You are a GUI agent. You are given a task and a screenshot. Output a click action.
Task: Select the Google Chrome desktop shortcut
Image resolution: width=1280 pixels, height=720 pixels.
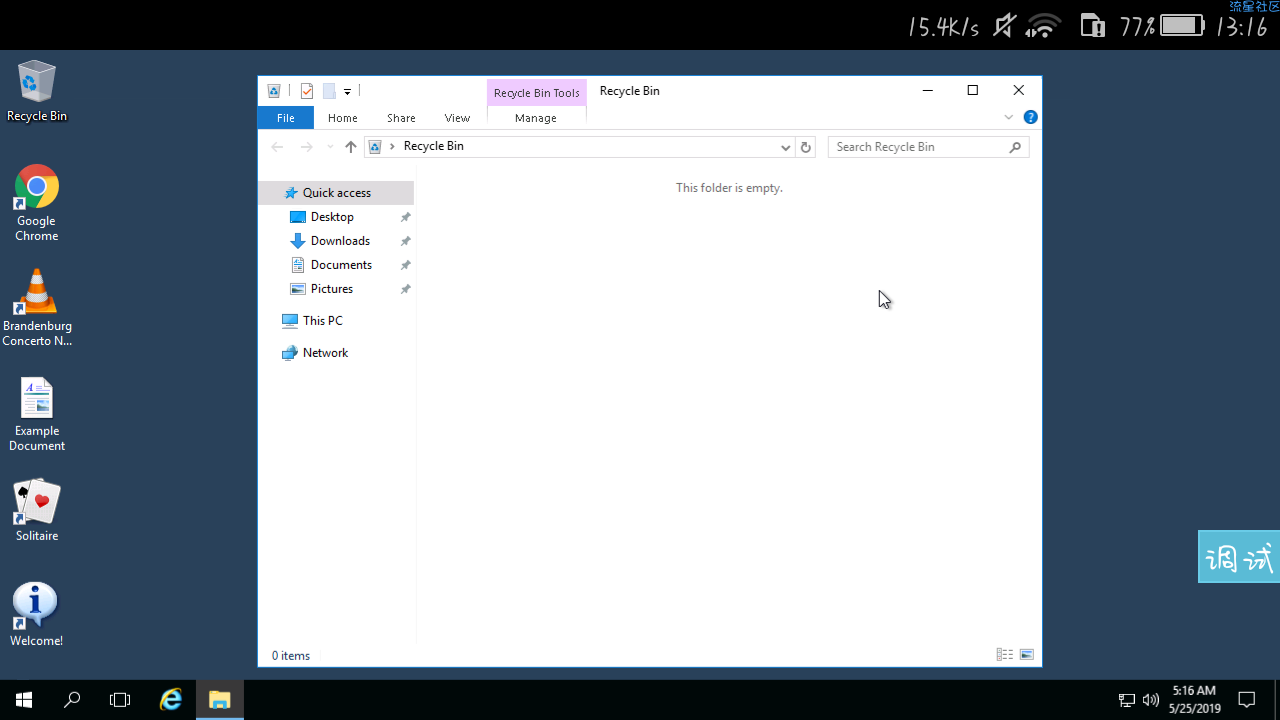coord(37,204)
